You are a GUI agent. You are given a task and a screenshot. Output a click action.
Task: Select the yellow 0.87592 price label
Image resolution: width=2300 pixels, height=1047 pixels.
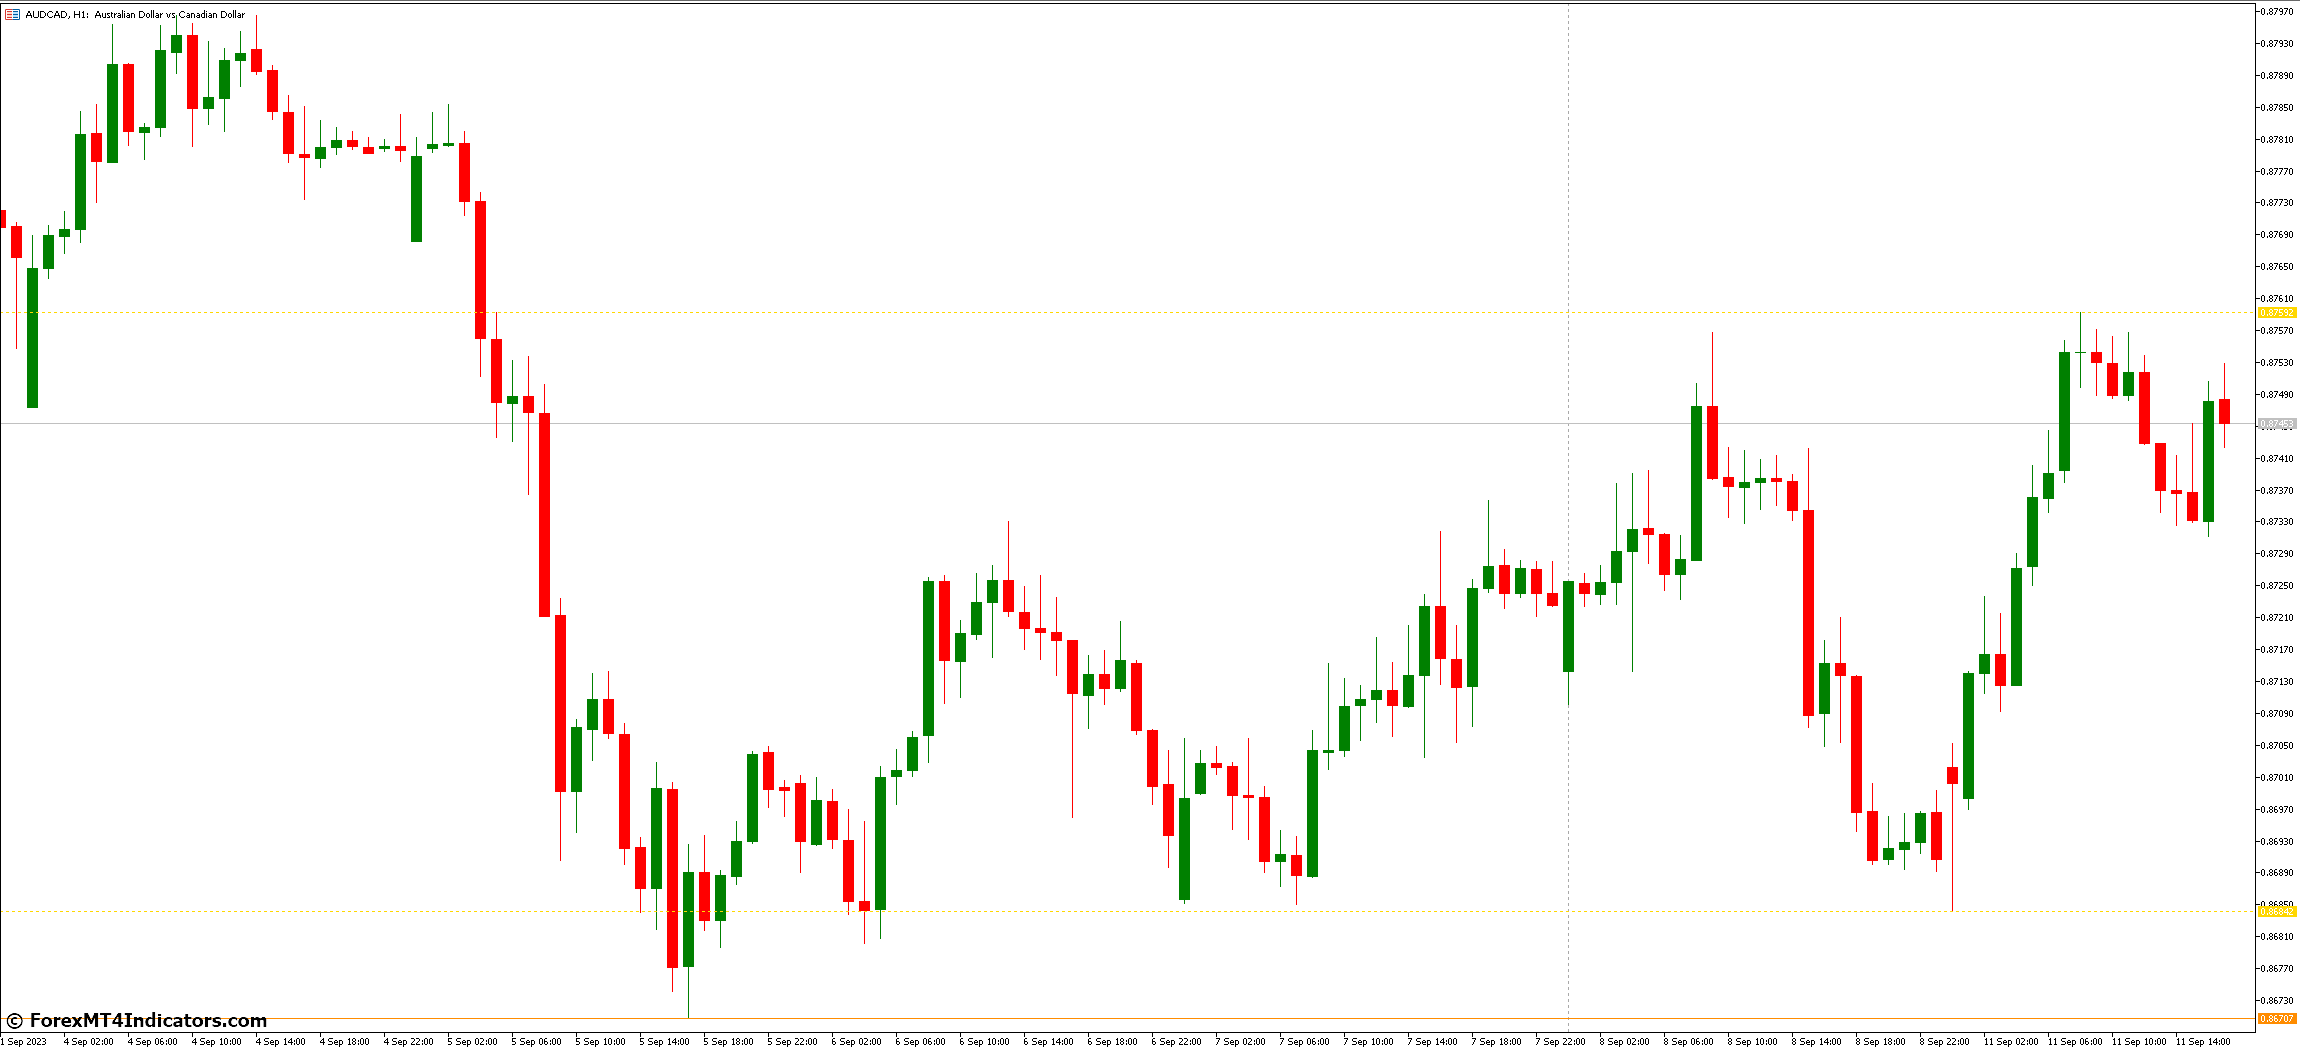[2277, 313]
